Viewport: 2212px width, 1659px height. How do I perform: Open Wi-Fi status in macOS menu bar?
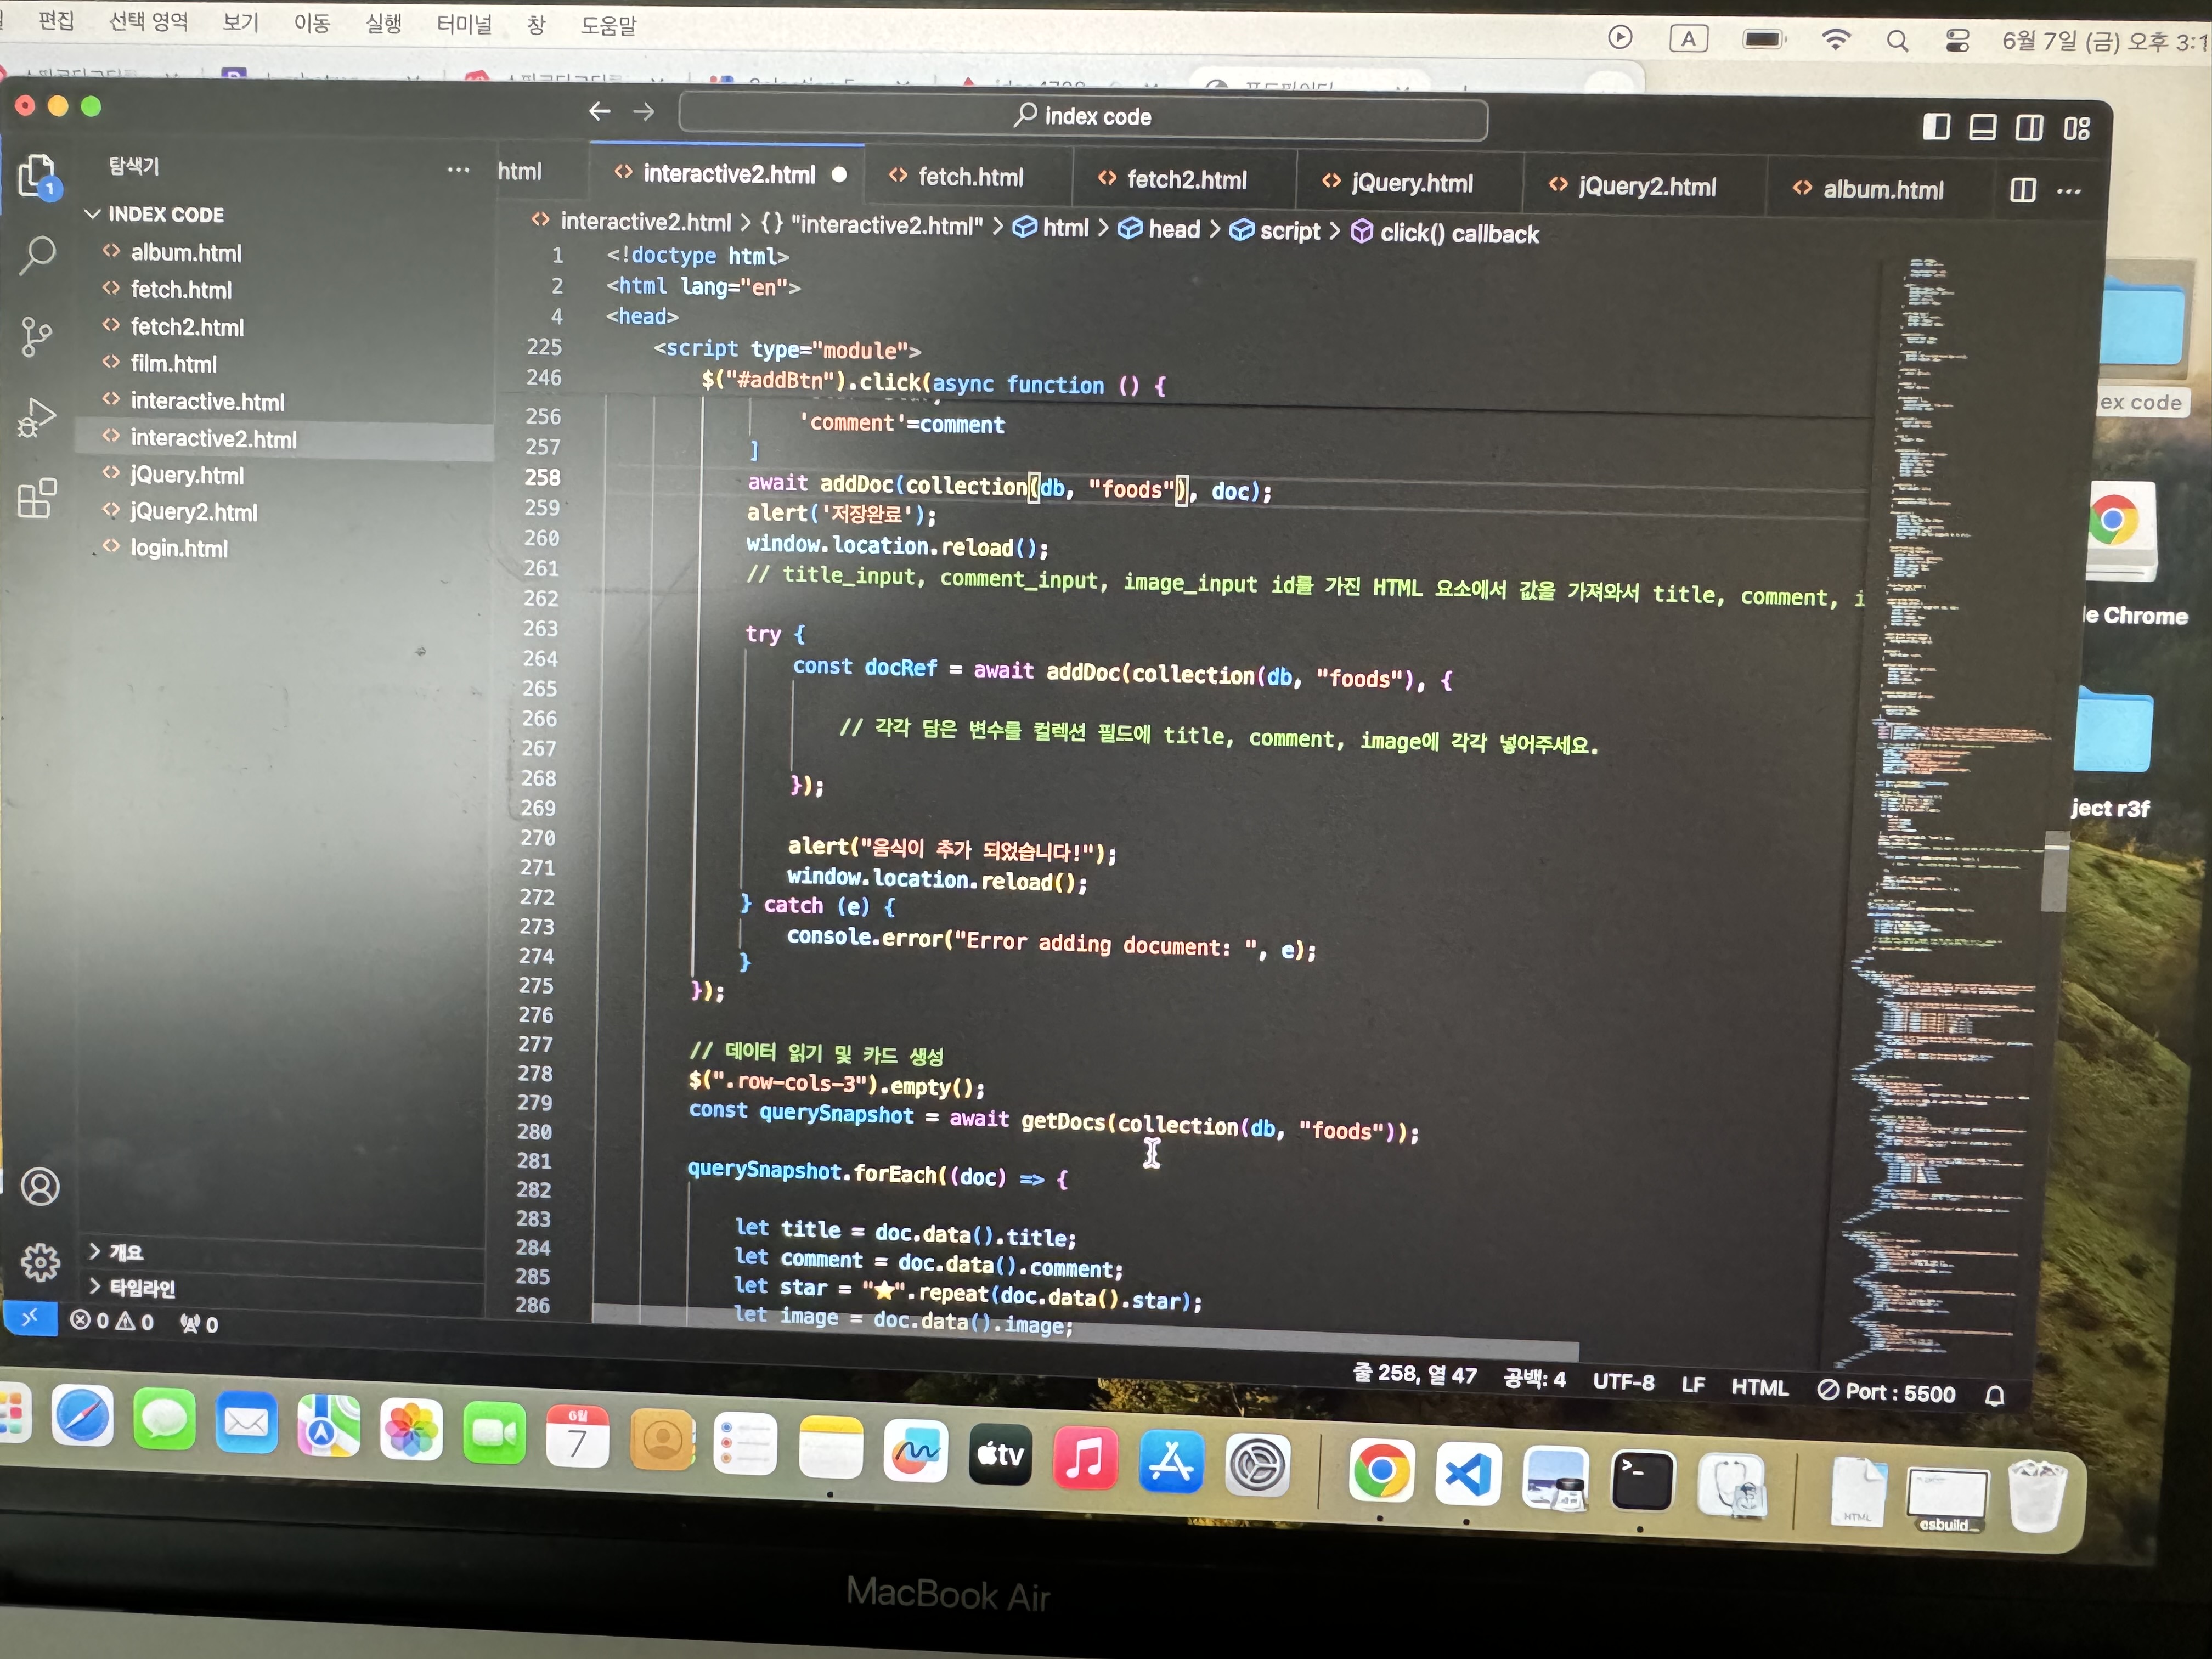point(1836,39)
